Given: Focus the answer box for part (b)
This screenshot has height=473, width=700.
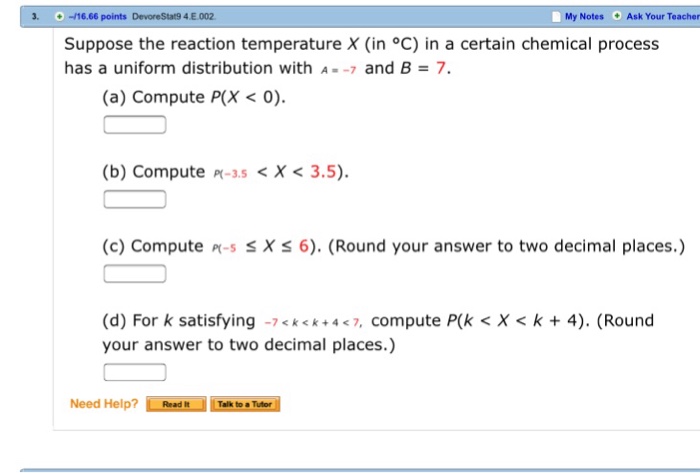Looking at the screenshot, I should pos(135,199).
